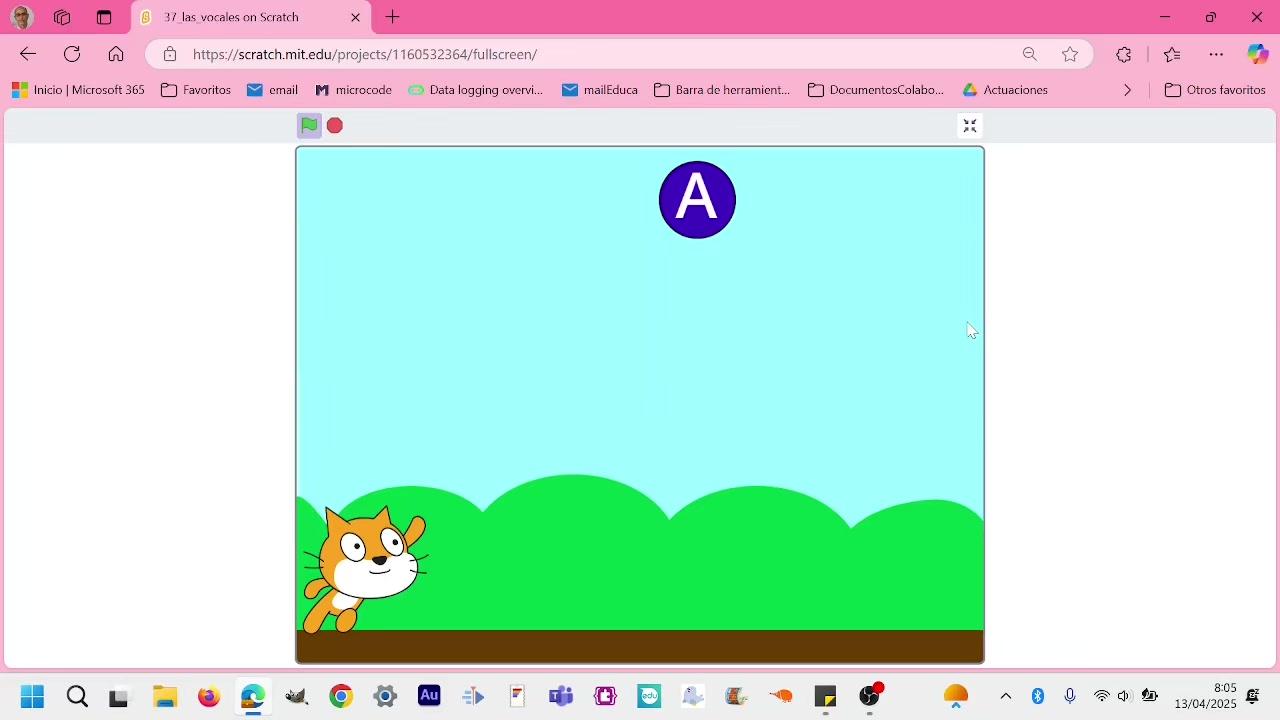Open Task View on the taskbar

(119, 696)
